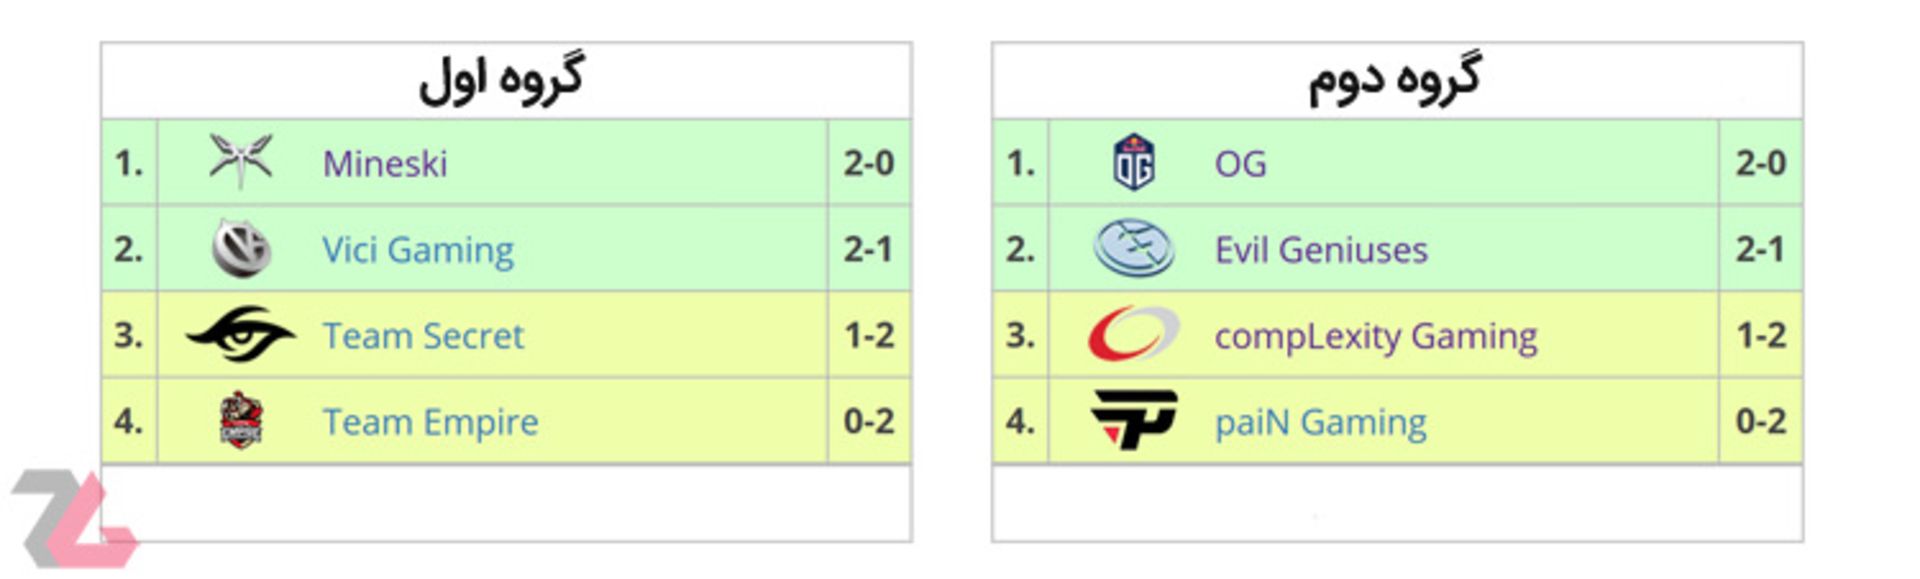Click the paiN Gaming logo

pyautogui.click(x=1134, y=420)
